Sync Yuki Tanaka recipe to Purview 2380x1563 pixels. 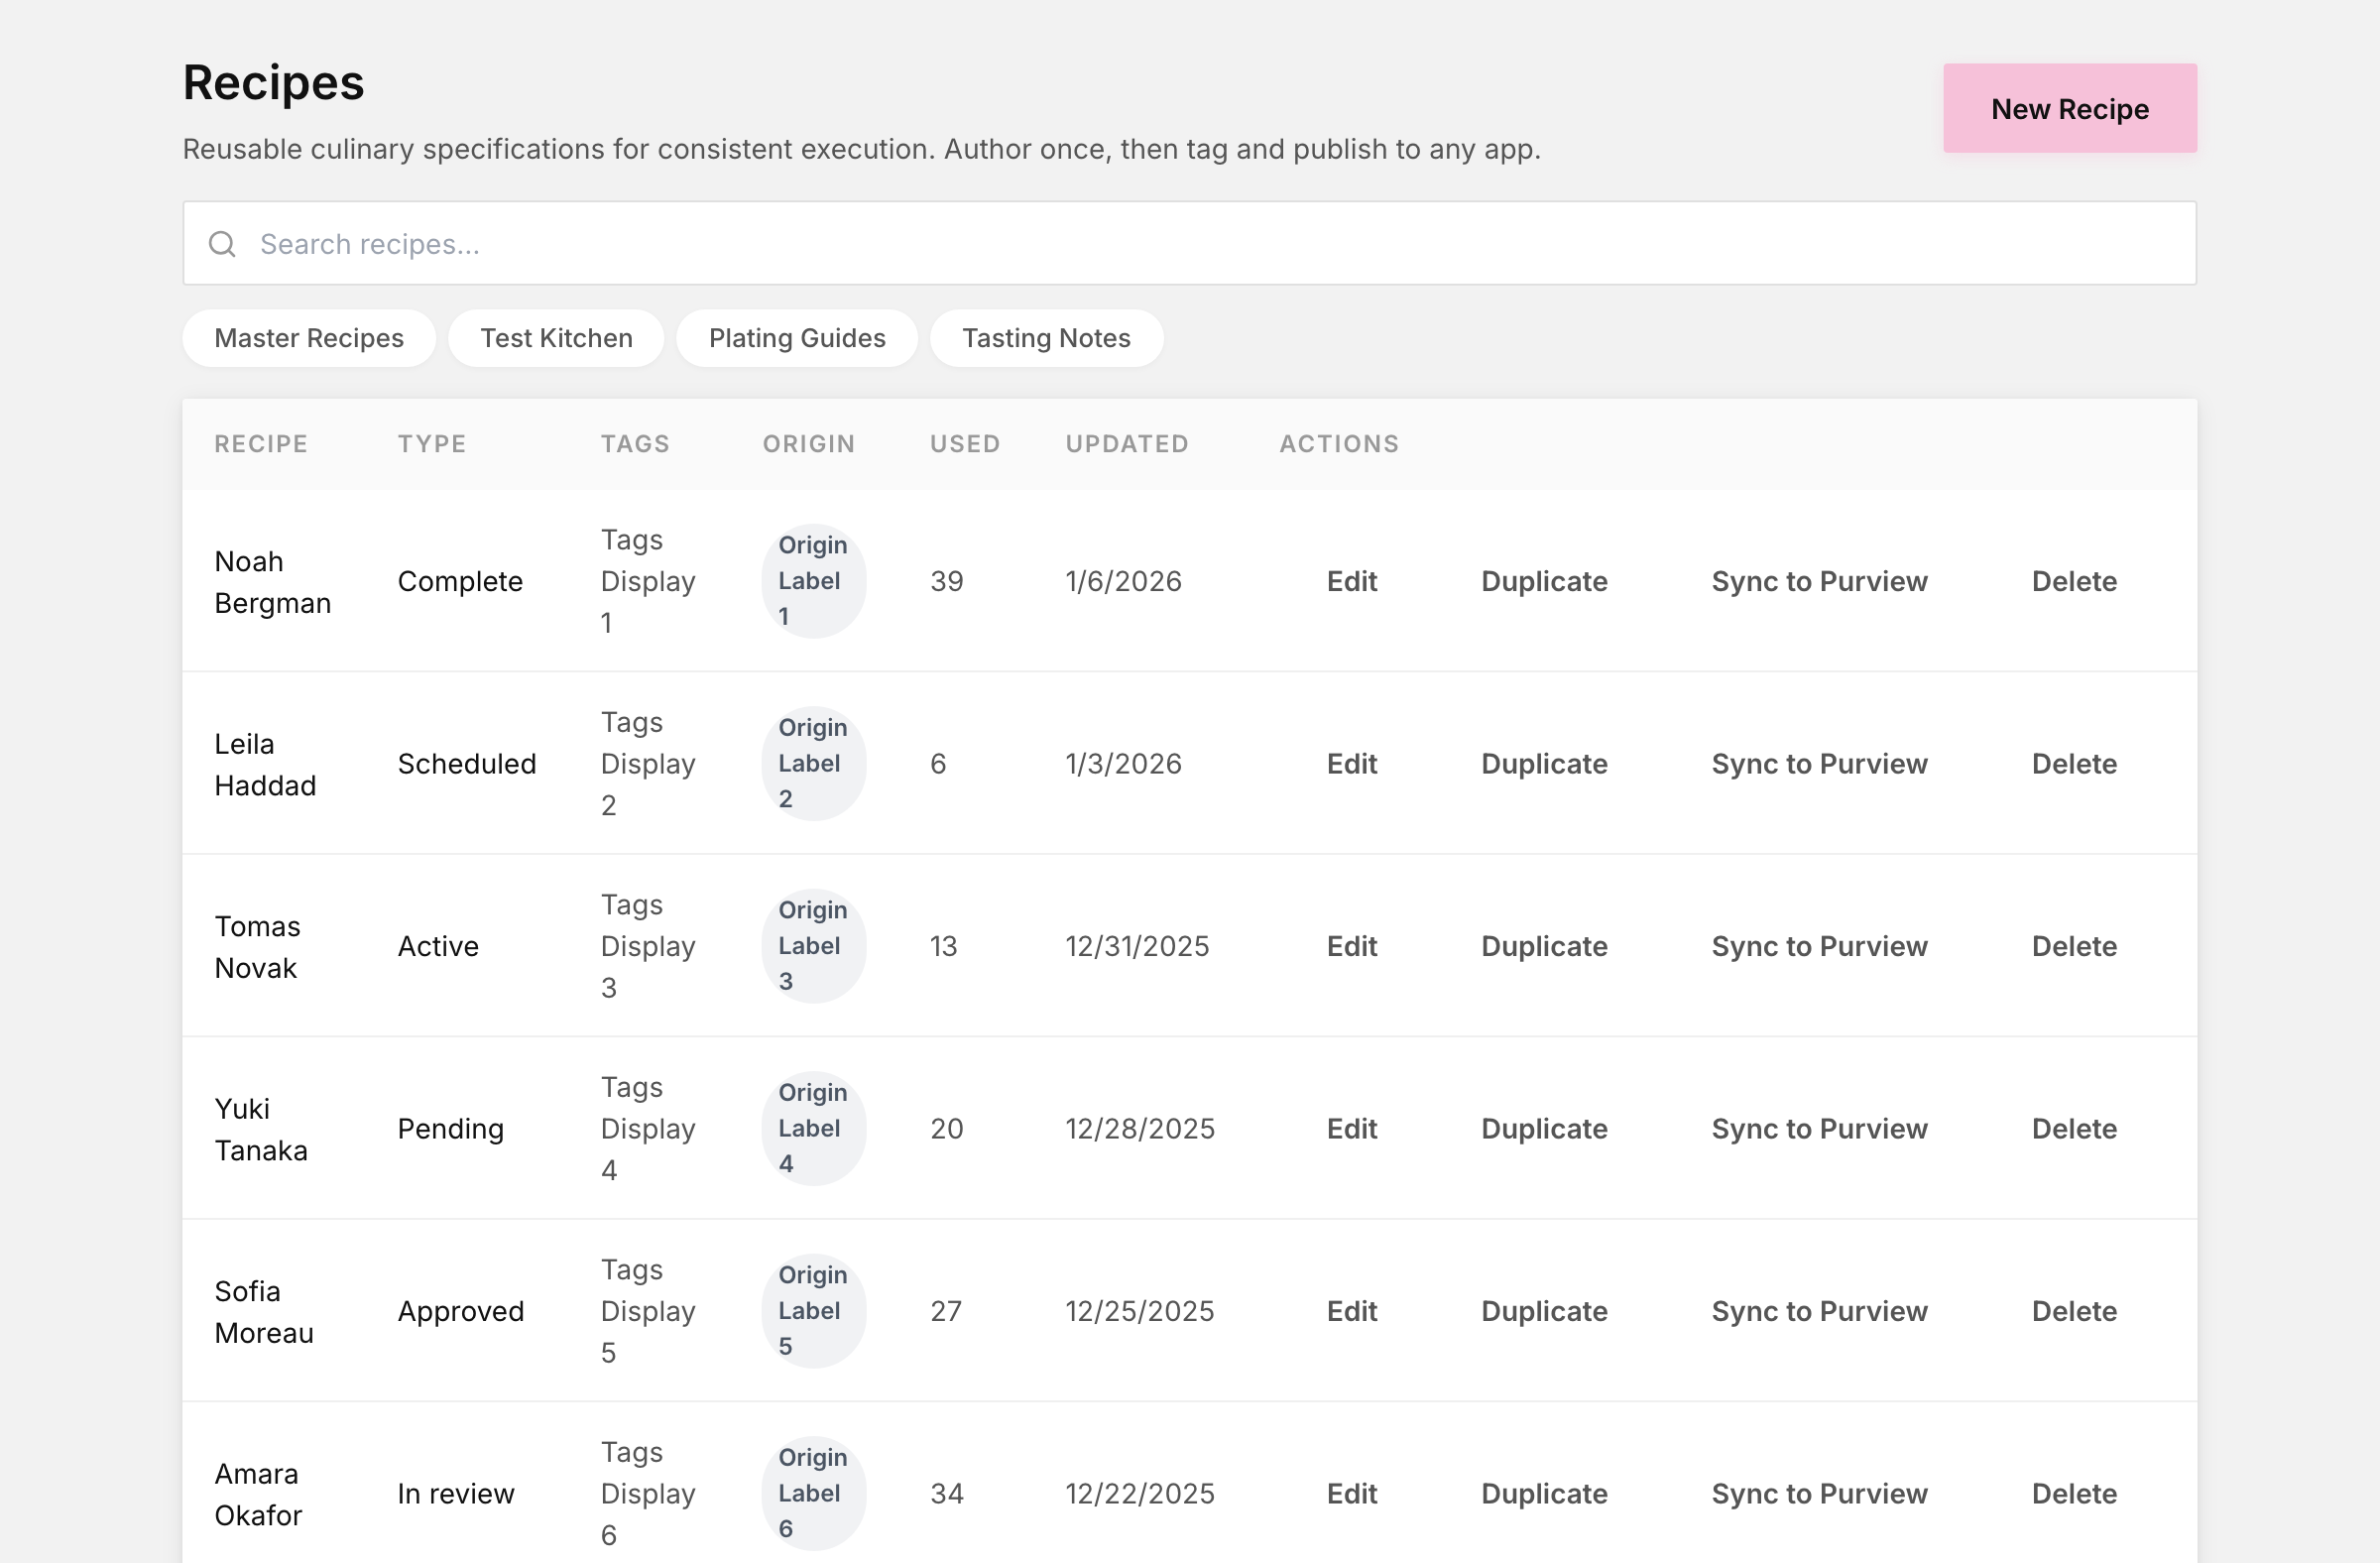(x=1819, y=1129)
